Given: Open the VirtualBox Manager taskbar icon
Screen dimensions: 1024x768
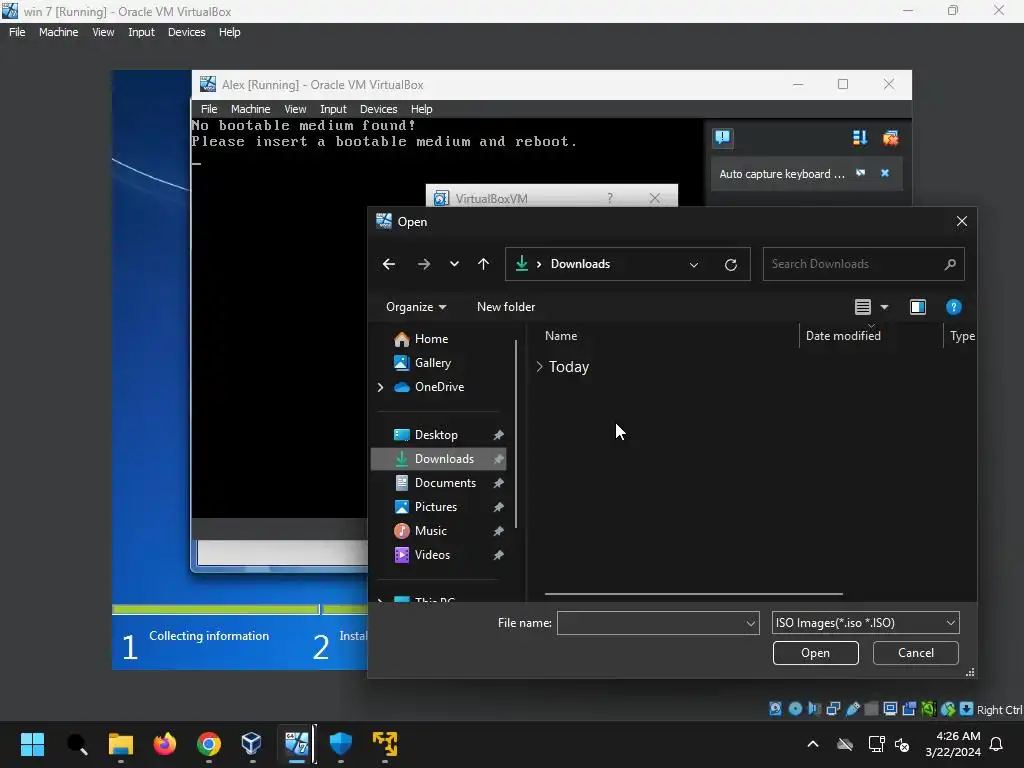Looking at the screenshot, I should tap(251, 744).
